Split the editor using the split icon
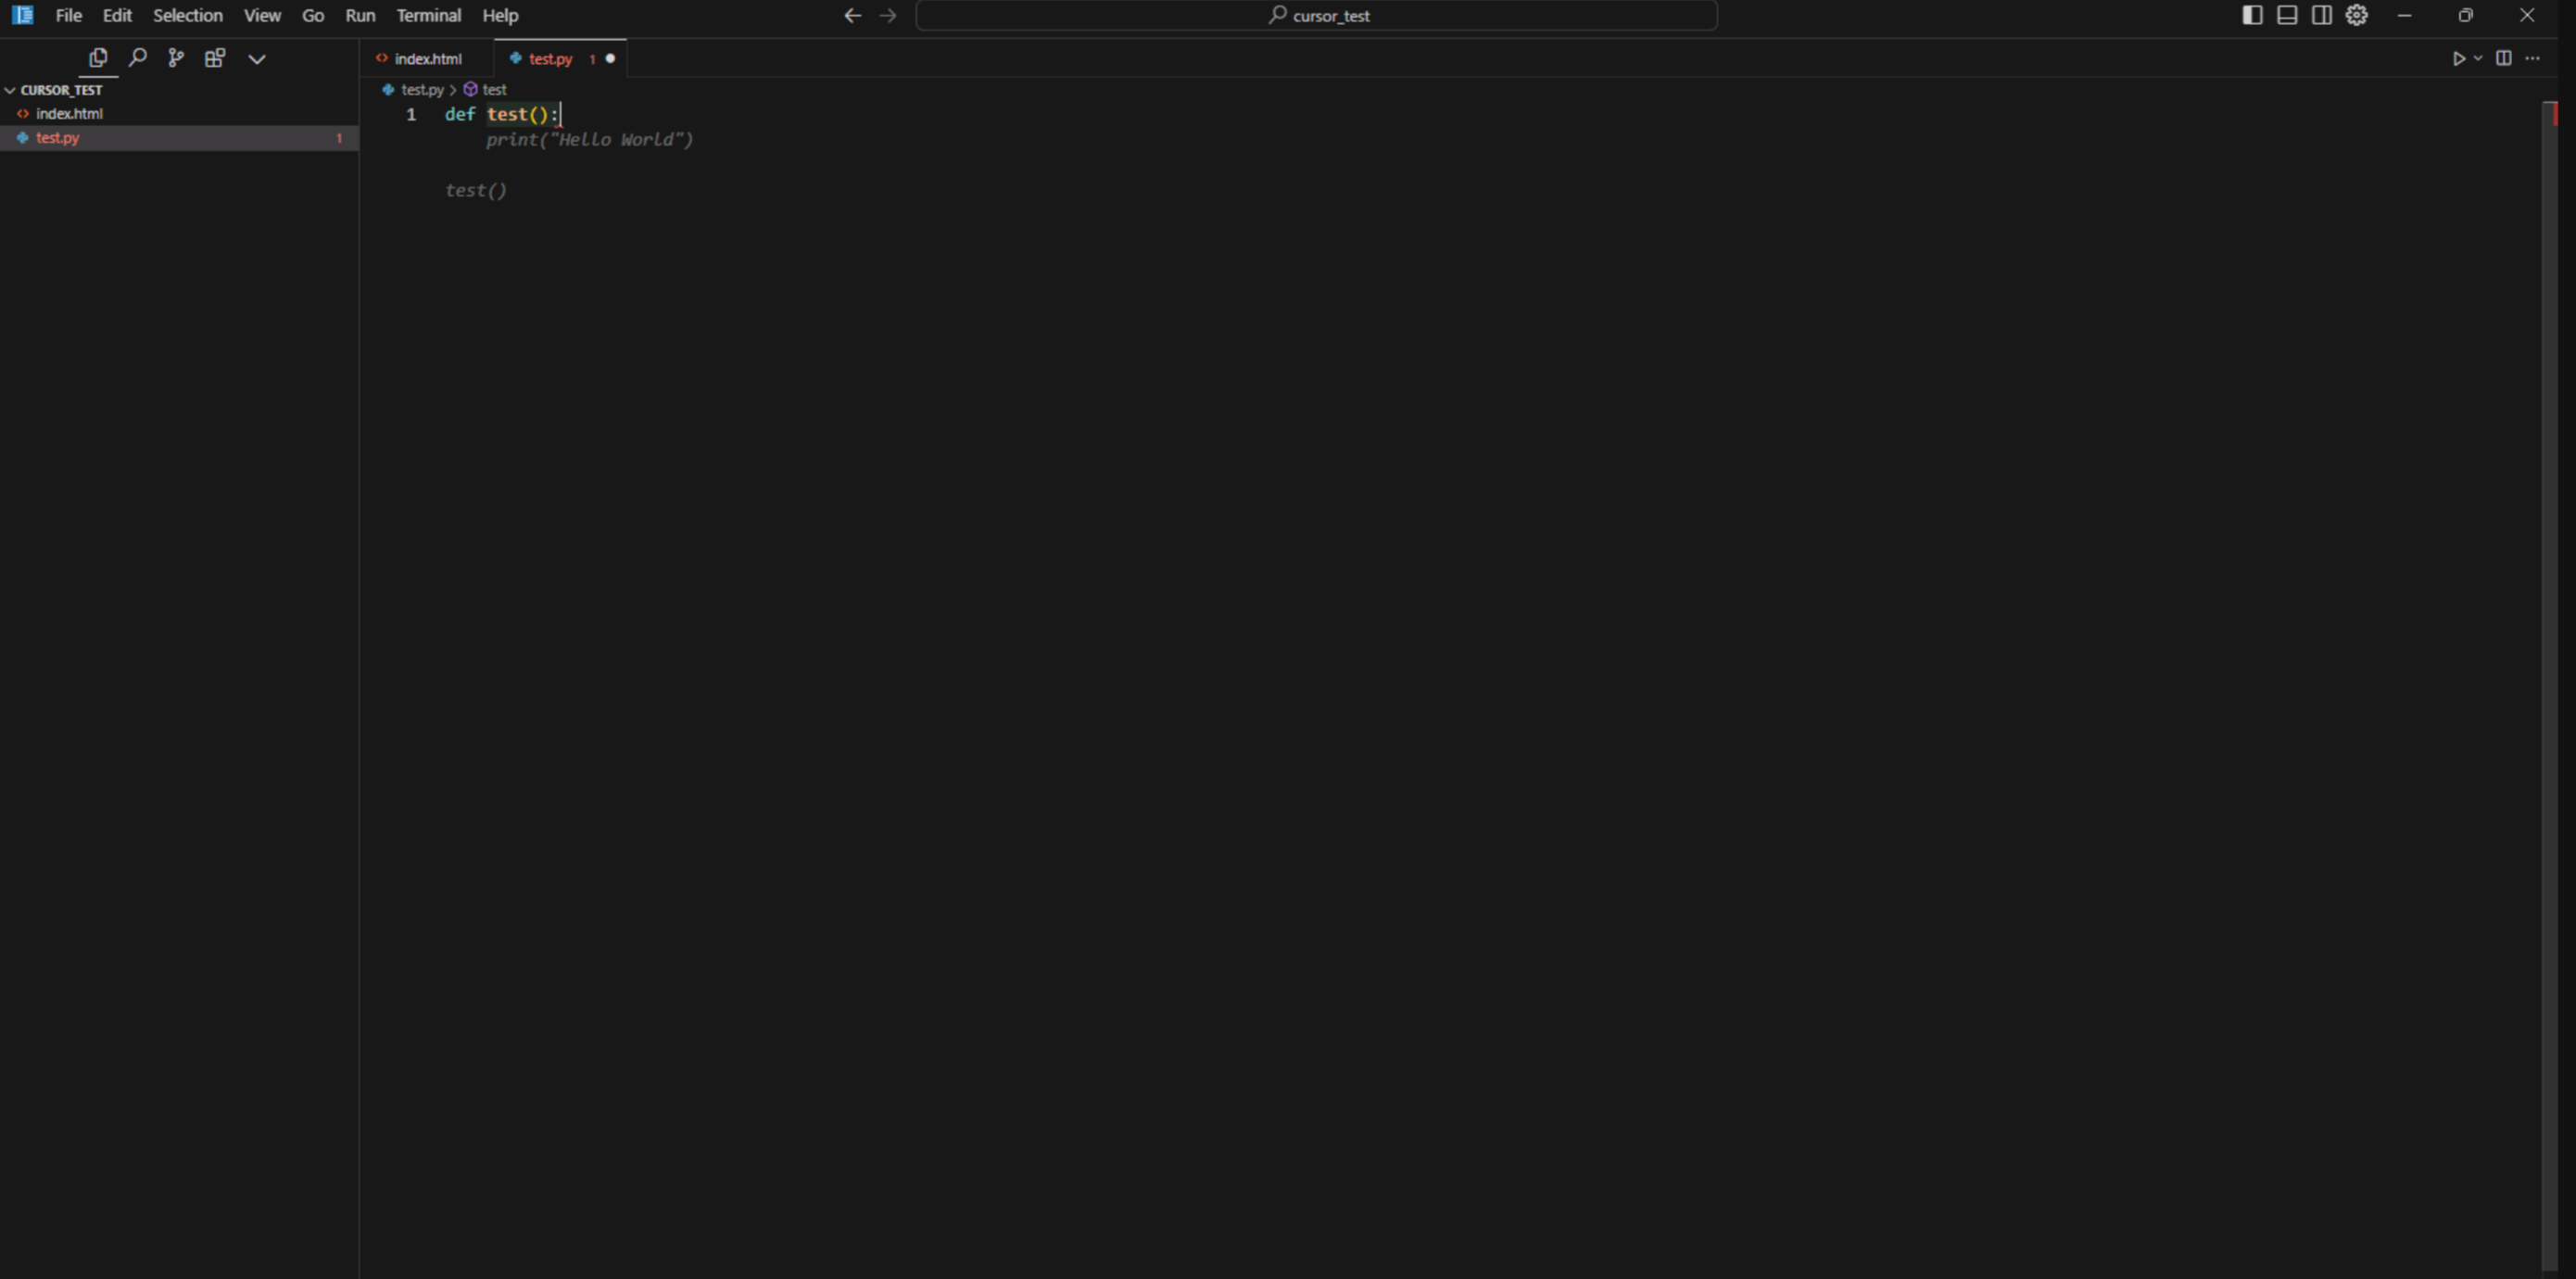Screen dimensions: 2576x1279 tap(2503, 58)
